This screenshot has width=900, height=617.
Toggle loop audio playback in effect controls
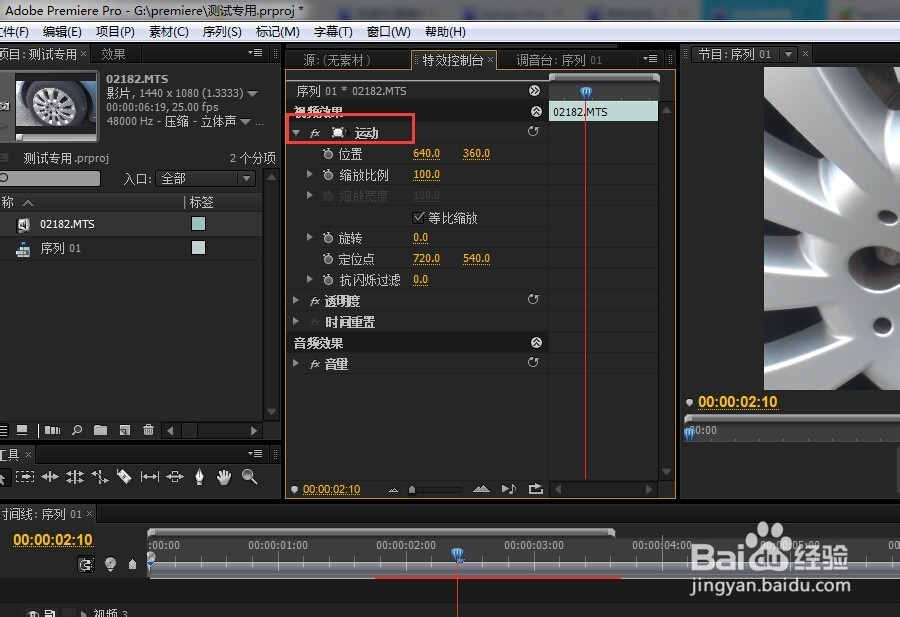coord(536,489)
